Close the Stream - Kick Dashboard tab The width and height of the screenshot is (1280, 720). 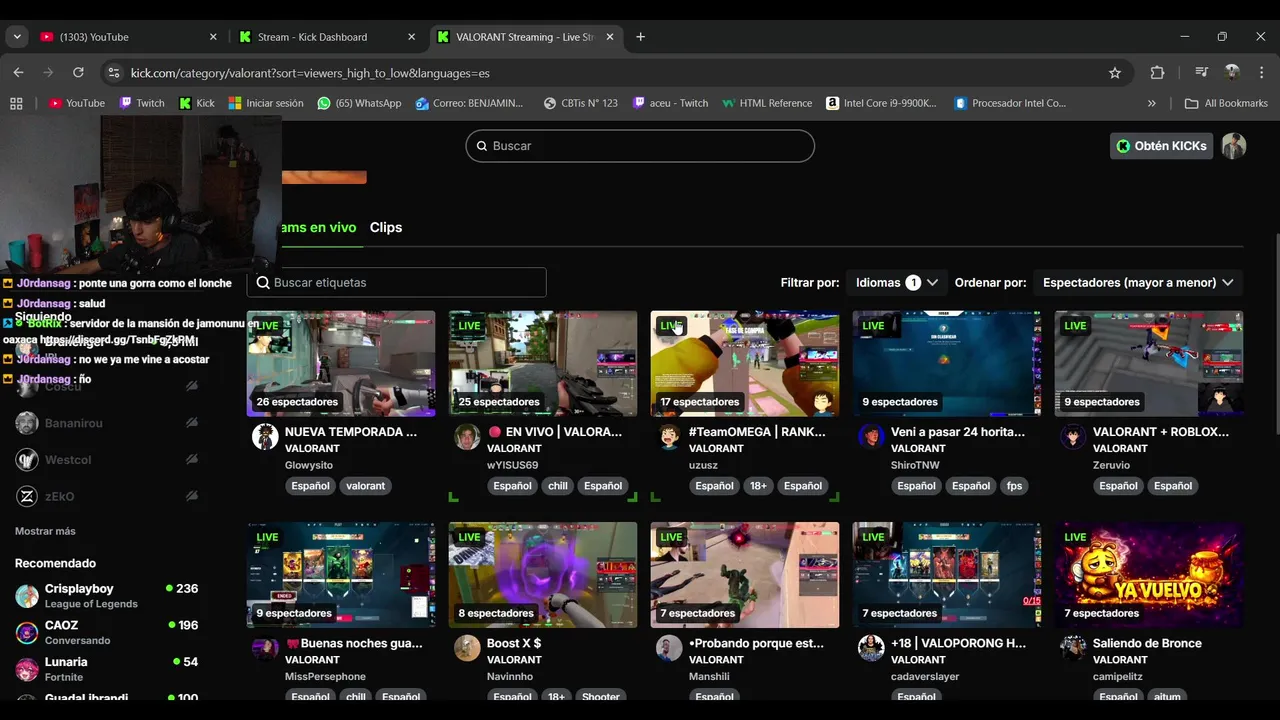411,37
